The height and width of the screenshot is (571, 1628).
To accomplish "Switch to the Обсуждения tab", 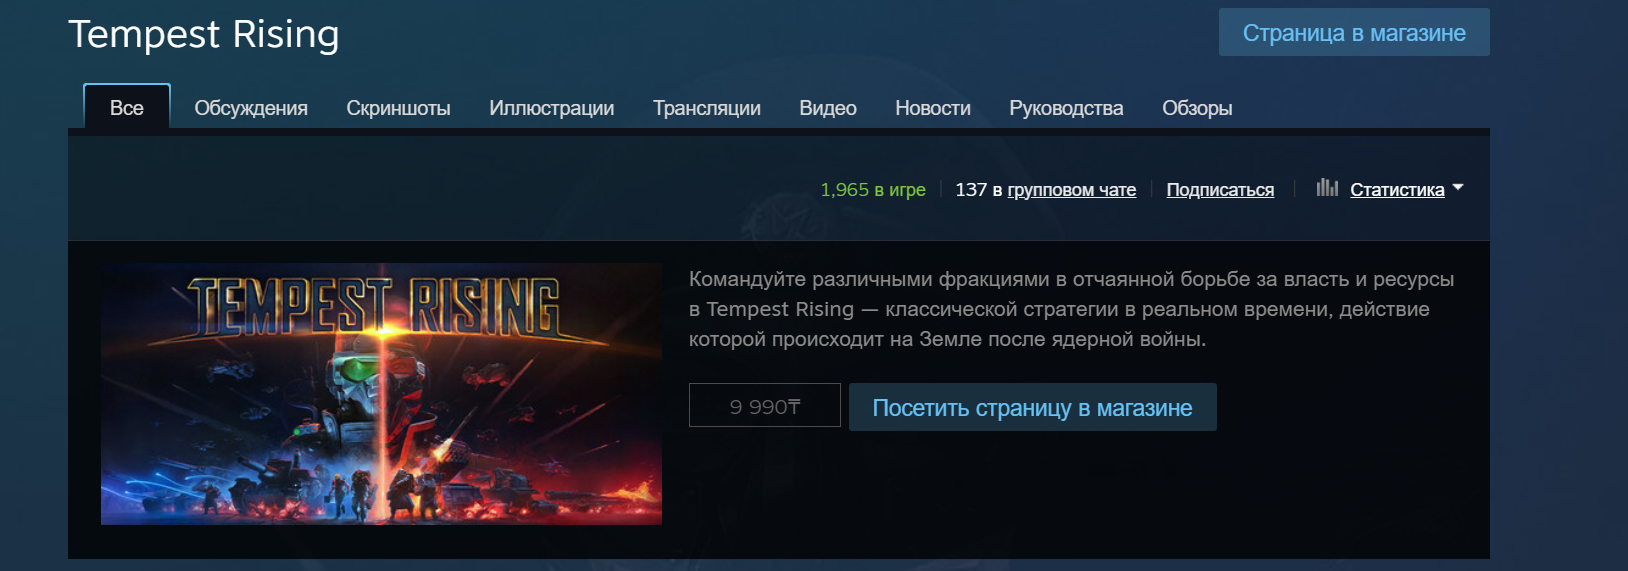I will point(251,108).
